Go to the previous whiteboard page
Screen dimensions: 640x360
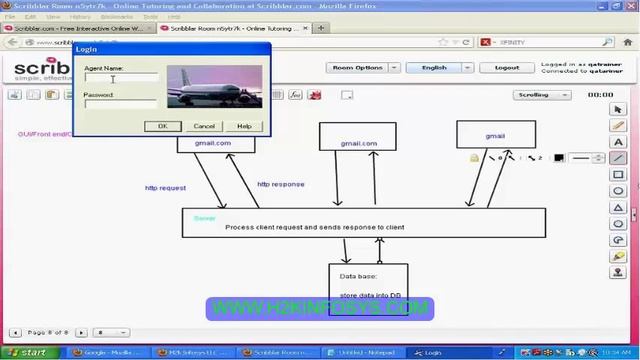(x=15, y=333)
